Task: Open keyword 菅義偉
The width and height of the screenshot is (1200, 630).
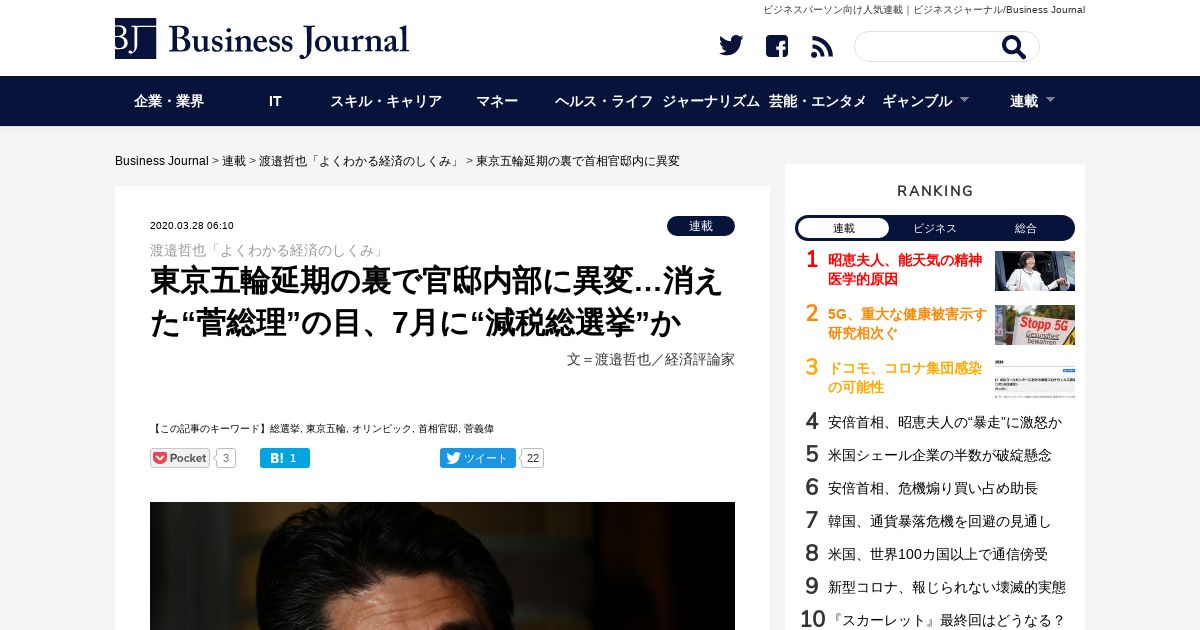Action: (479, 429)
